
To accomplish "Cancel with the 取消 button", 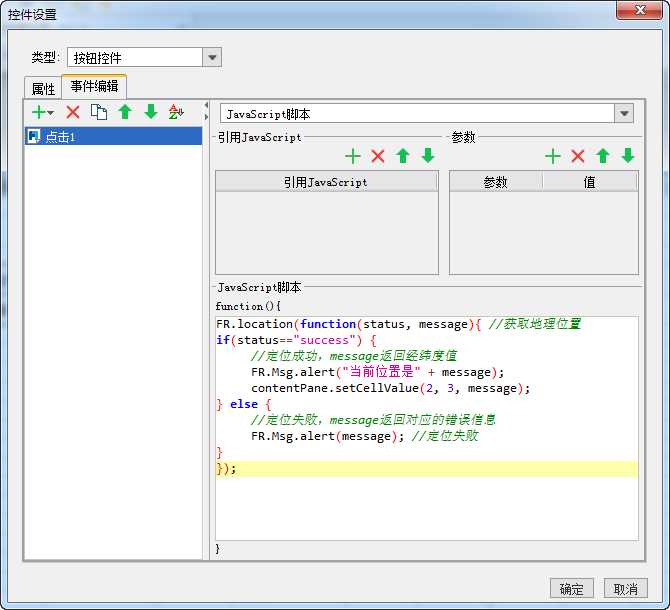I will (626, 589).
